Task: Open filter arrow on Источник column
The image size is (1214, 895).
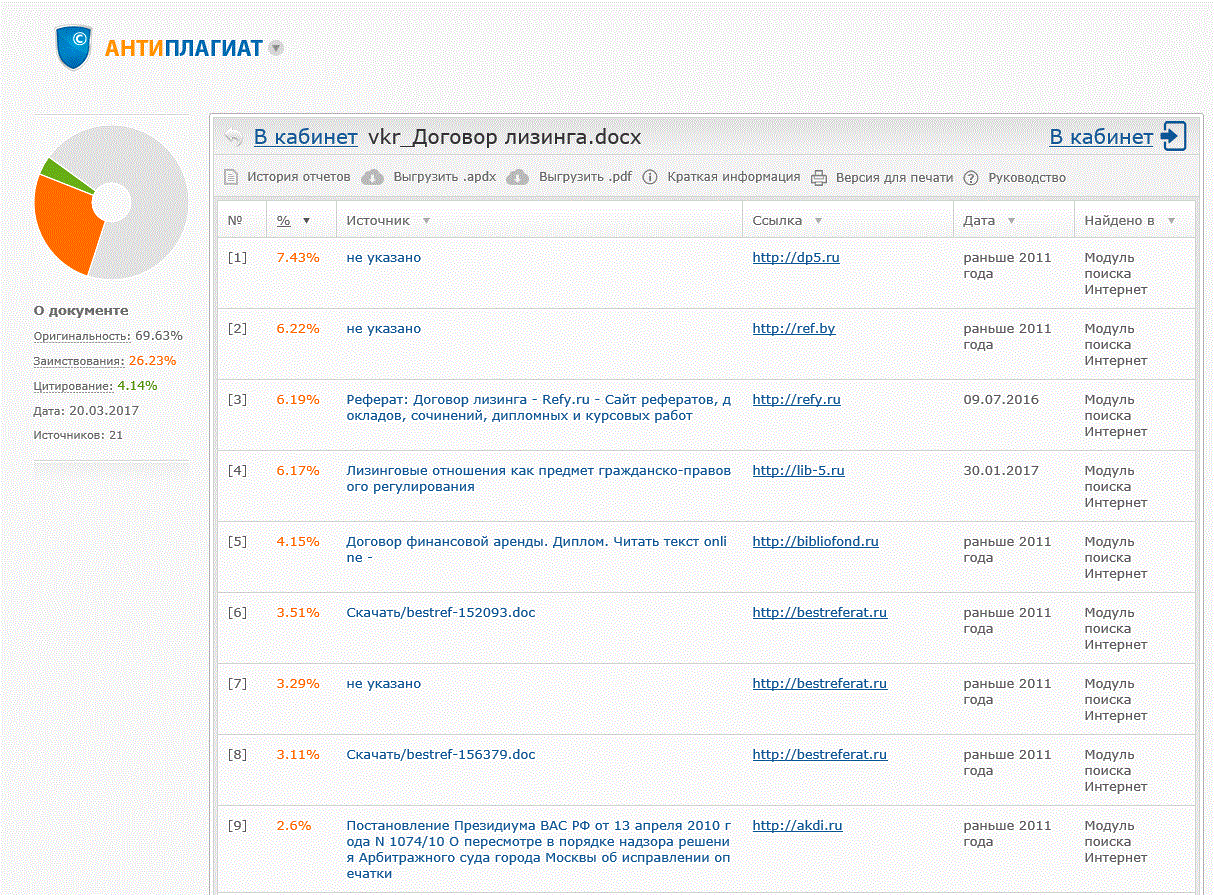Action: pyautogui.click(x=427, y=220)
